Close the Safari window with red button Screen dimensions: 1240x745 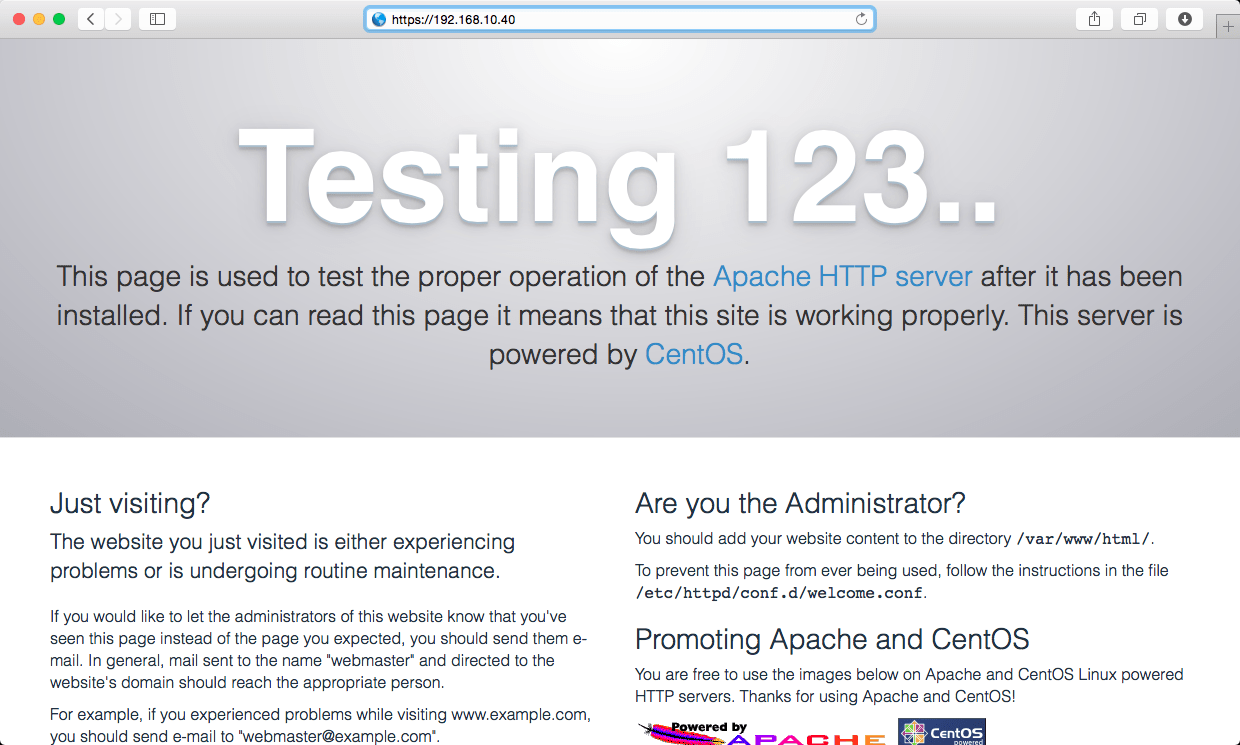click(x=20, y=19)
